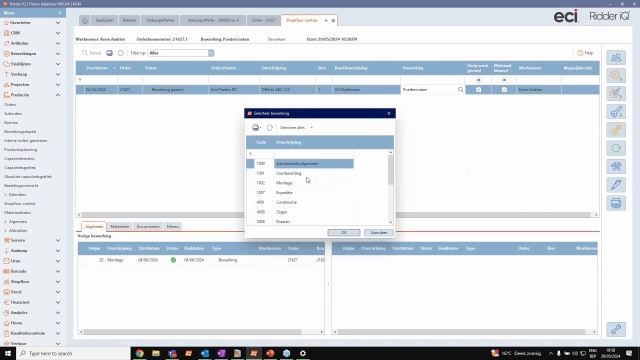The image size is (640, 360).
Task: Toggle the Materiaal binnen checkbox in row
Action: point(504,90)
